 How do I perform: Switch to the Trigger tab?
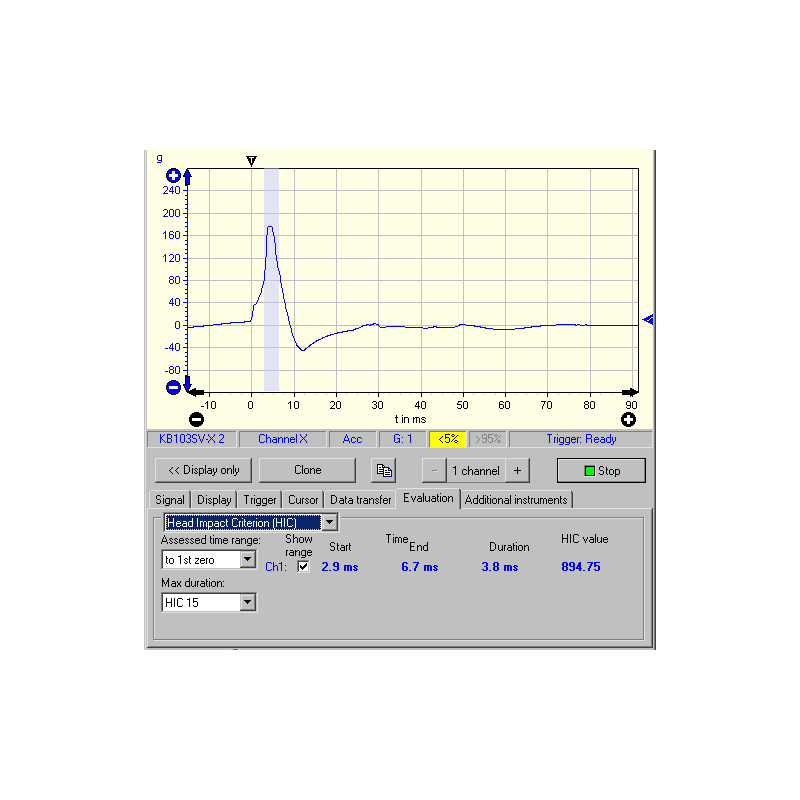coord(260,500)
